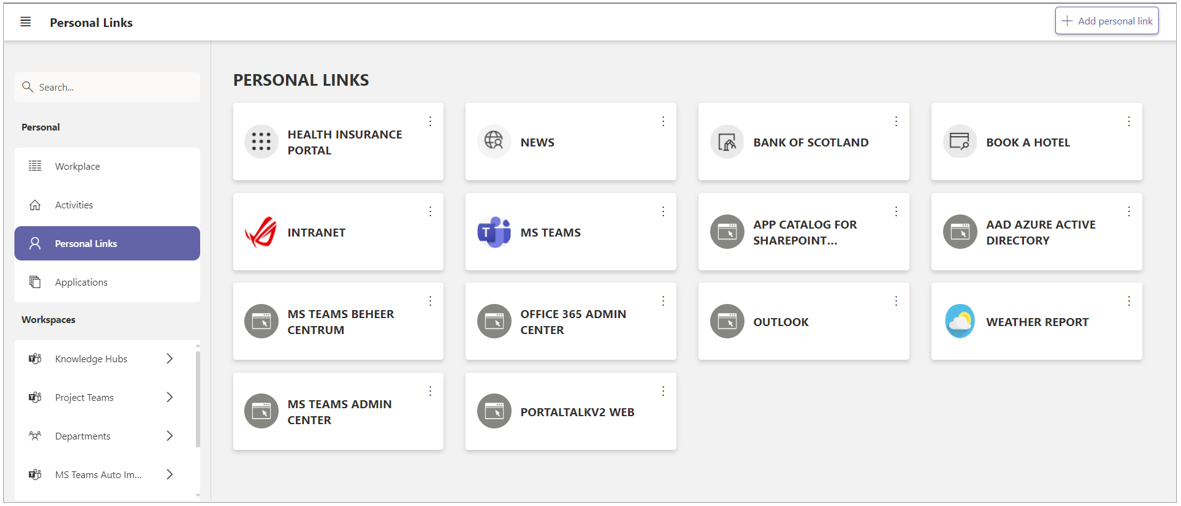Open more options for Intranet card

[x=430, y=212]
